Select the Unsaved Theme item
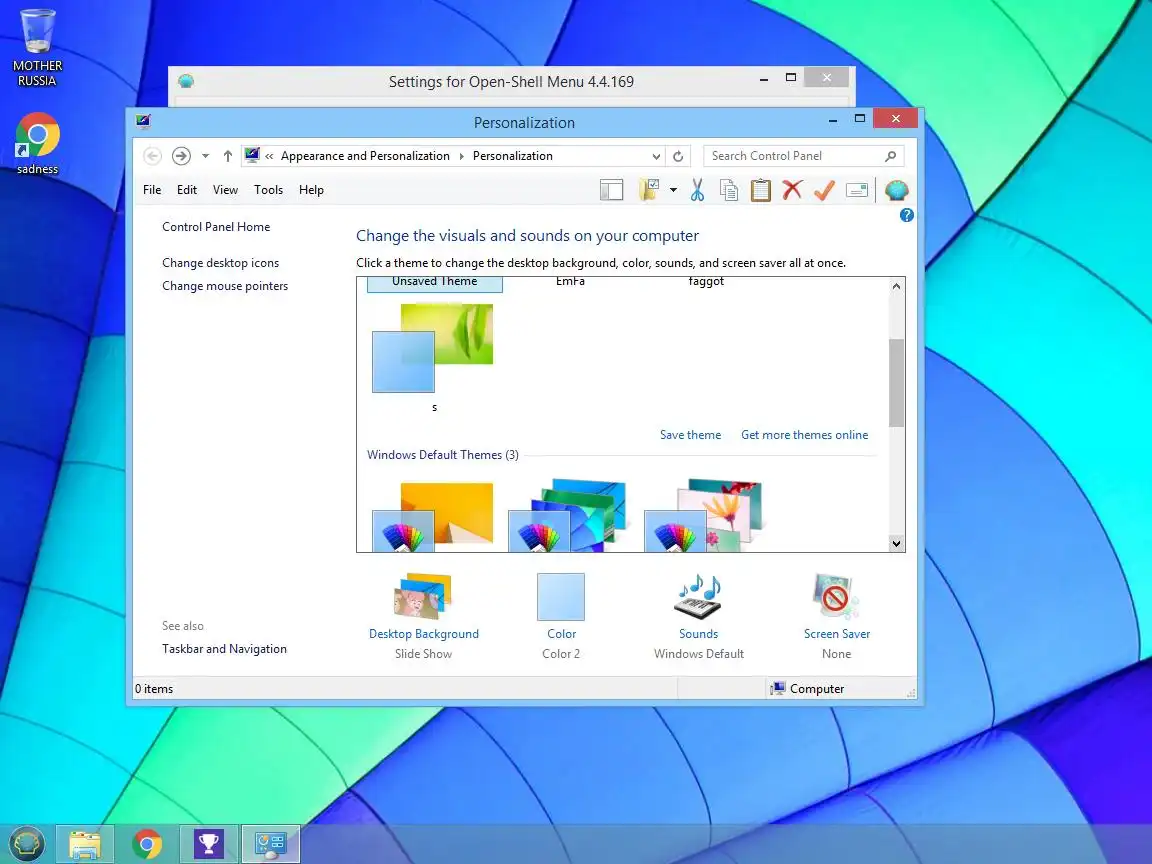The height and width of the screenshot is (864, 1152). (434, 284)
